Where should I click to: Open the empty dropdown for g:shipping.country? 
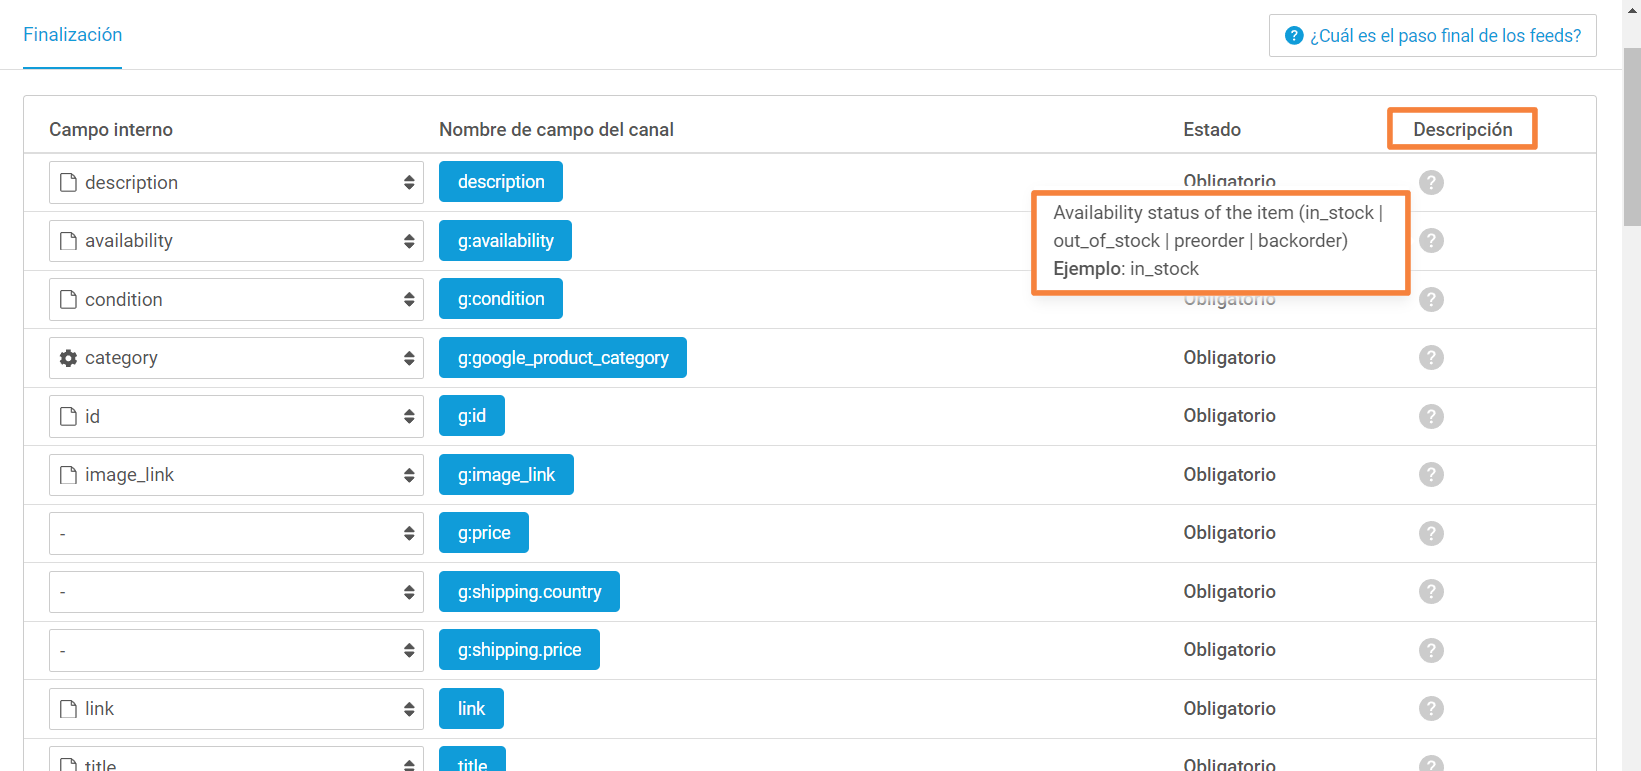[236, 592]
